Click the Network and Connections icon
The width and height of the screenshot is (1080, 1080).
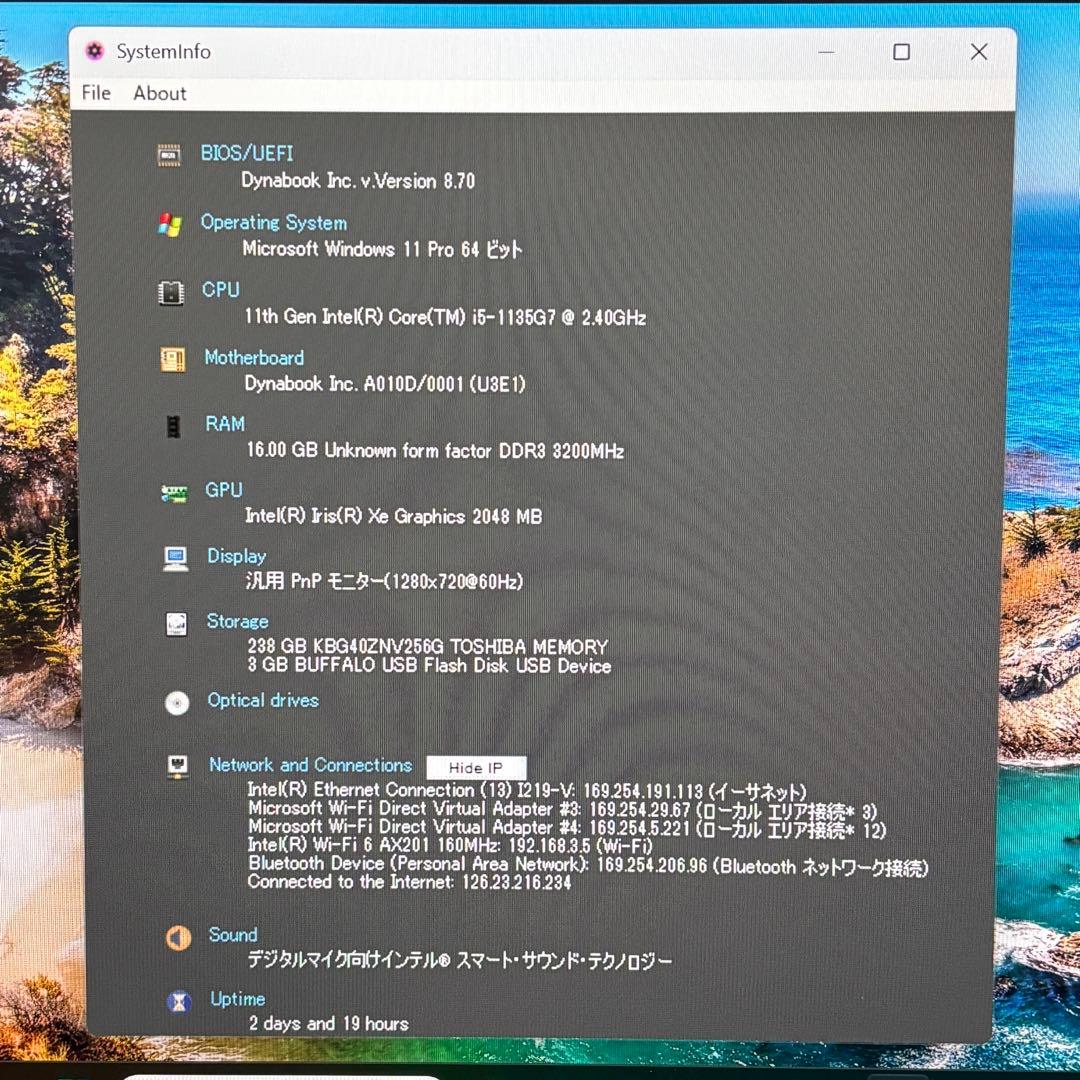pos(177,767)
